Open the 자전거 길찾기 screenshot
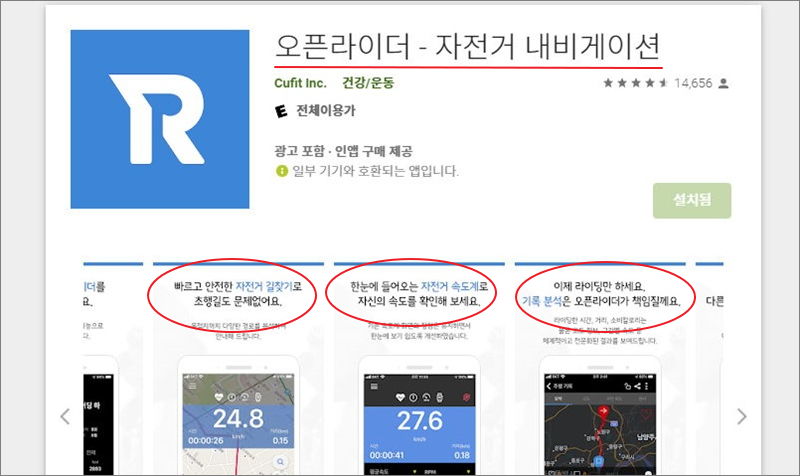The image size is (800, 476). (238, 368)
